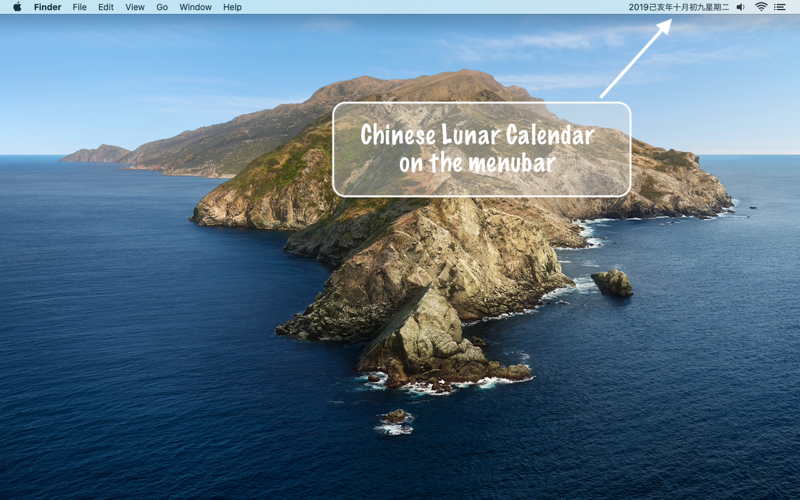Open the Go menu
The height and width of the screenshot is (500, 800).
(x=162, y=7)
